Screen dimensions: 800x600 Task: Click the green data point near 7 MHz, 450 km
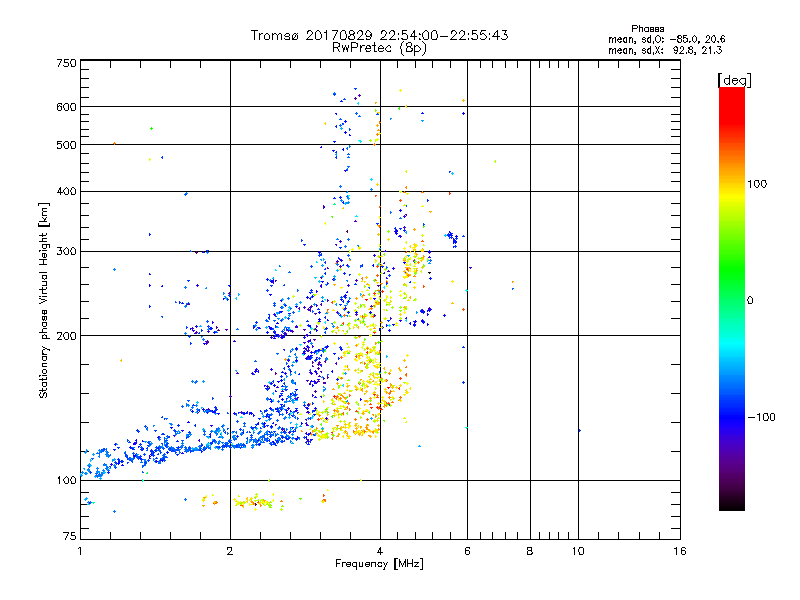point(495,161)
